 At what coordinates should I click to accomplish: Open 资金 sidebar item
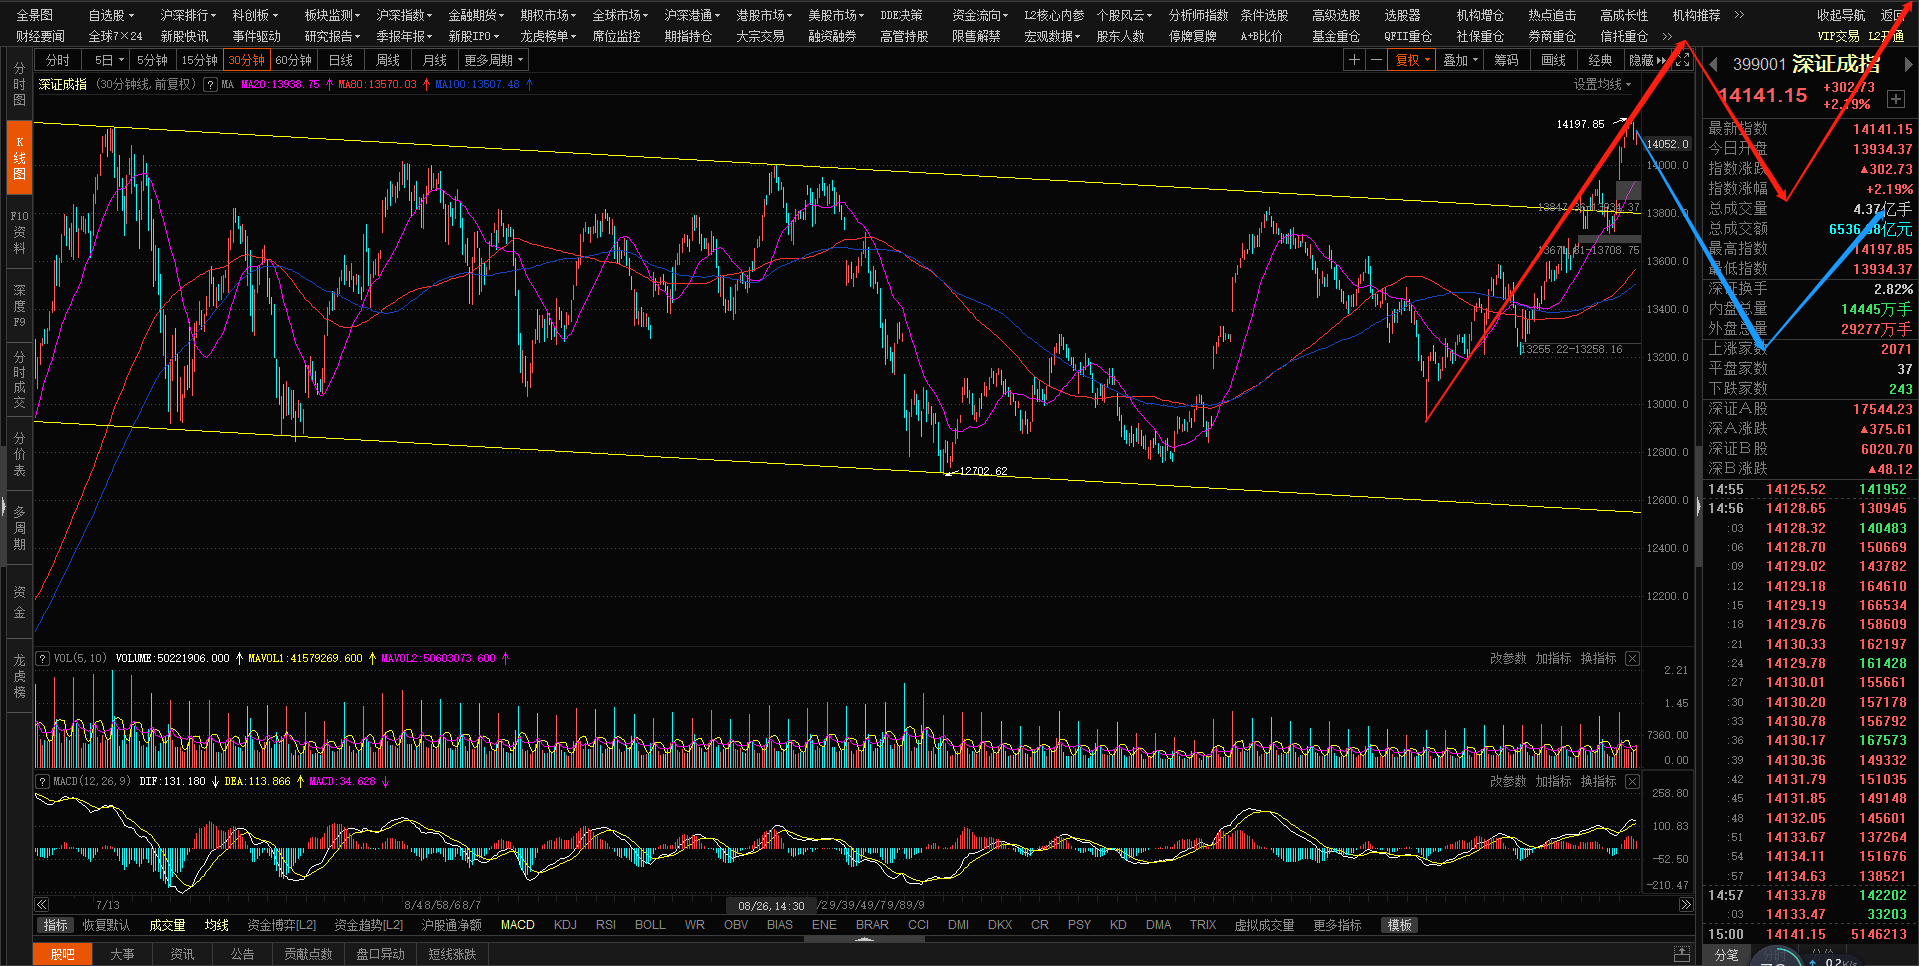19,602
